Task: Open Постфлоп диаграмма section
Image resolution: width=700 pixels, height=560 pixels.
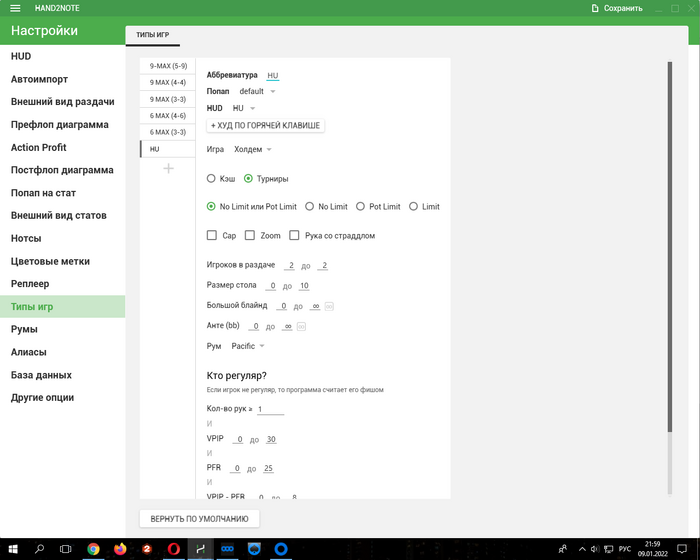Action: [62, 170]
